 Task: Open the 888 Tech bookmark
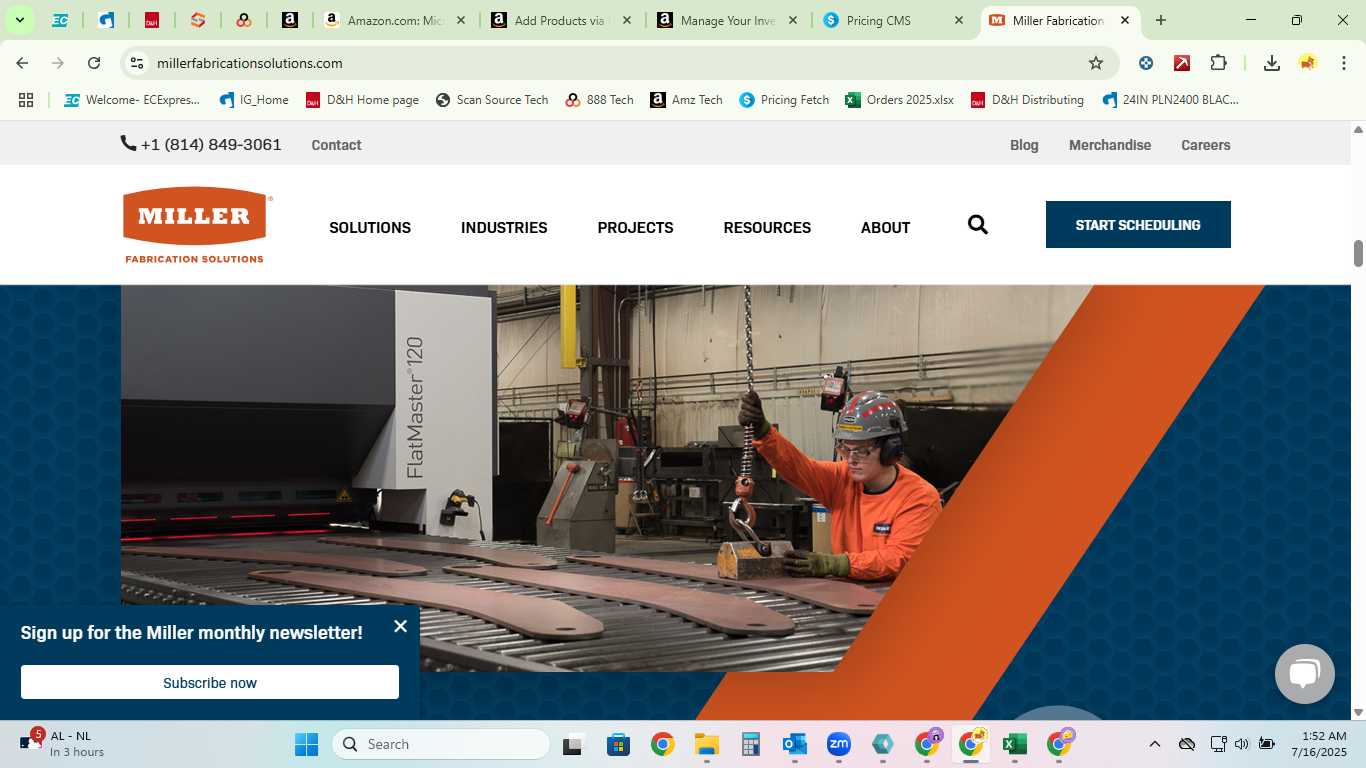(599, 100)
